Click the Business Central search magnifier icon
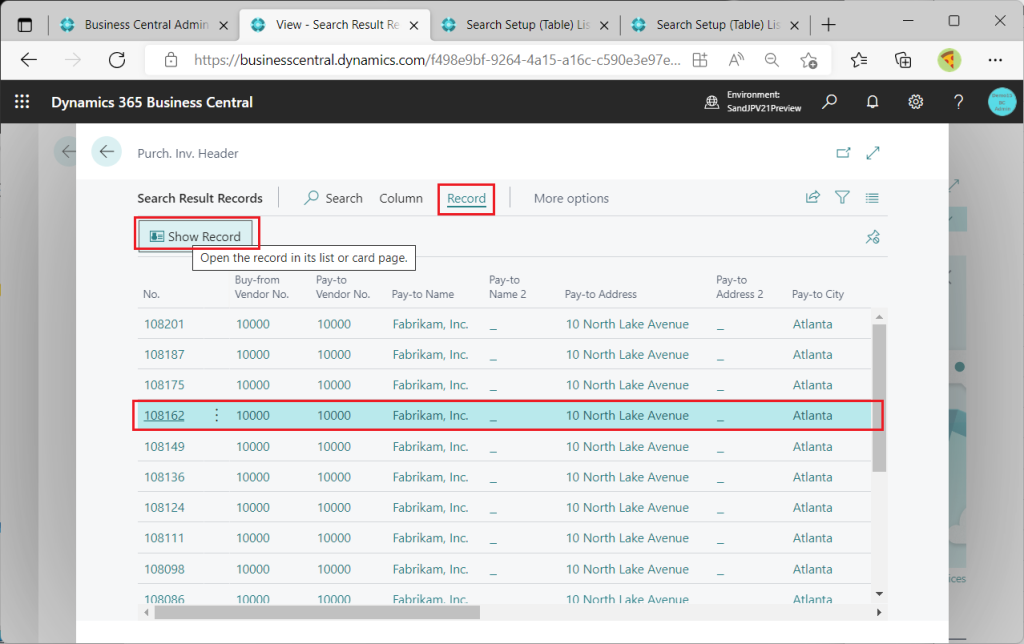The width and height of the screenshot is (1024, 644). pos(829,102)
